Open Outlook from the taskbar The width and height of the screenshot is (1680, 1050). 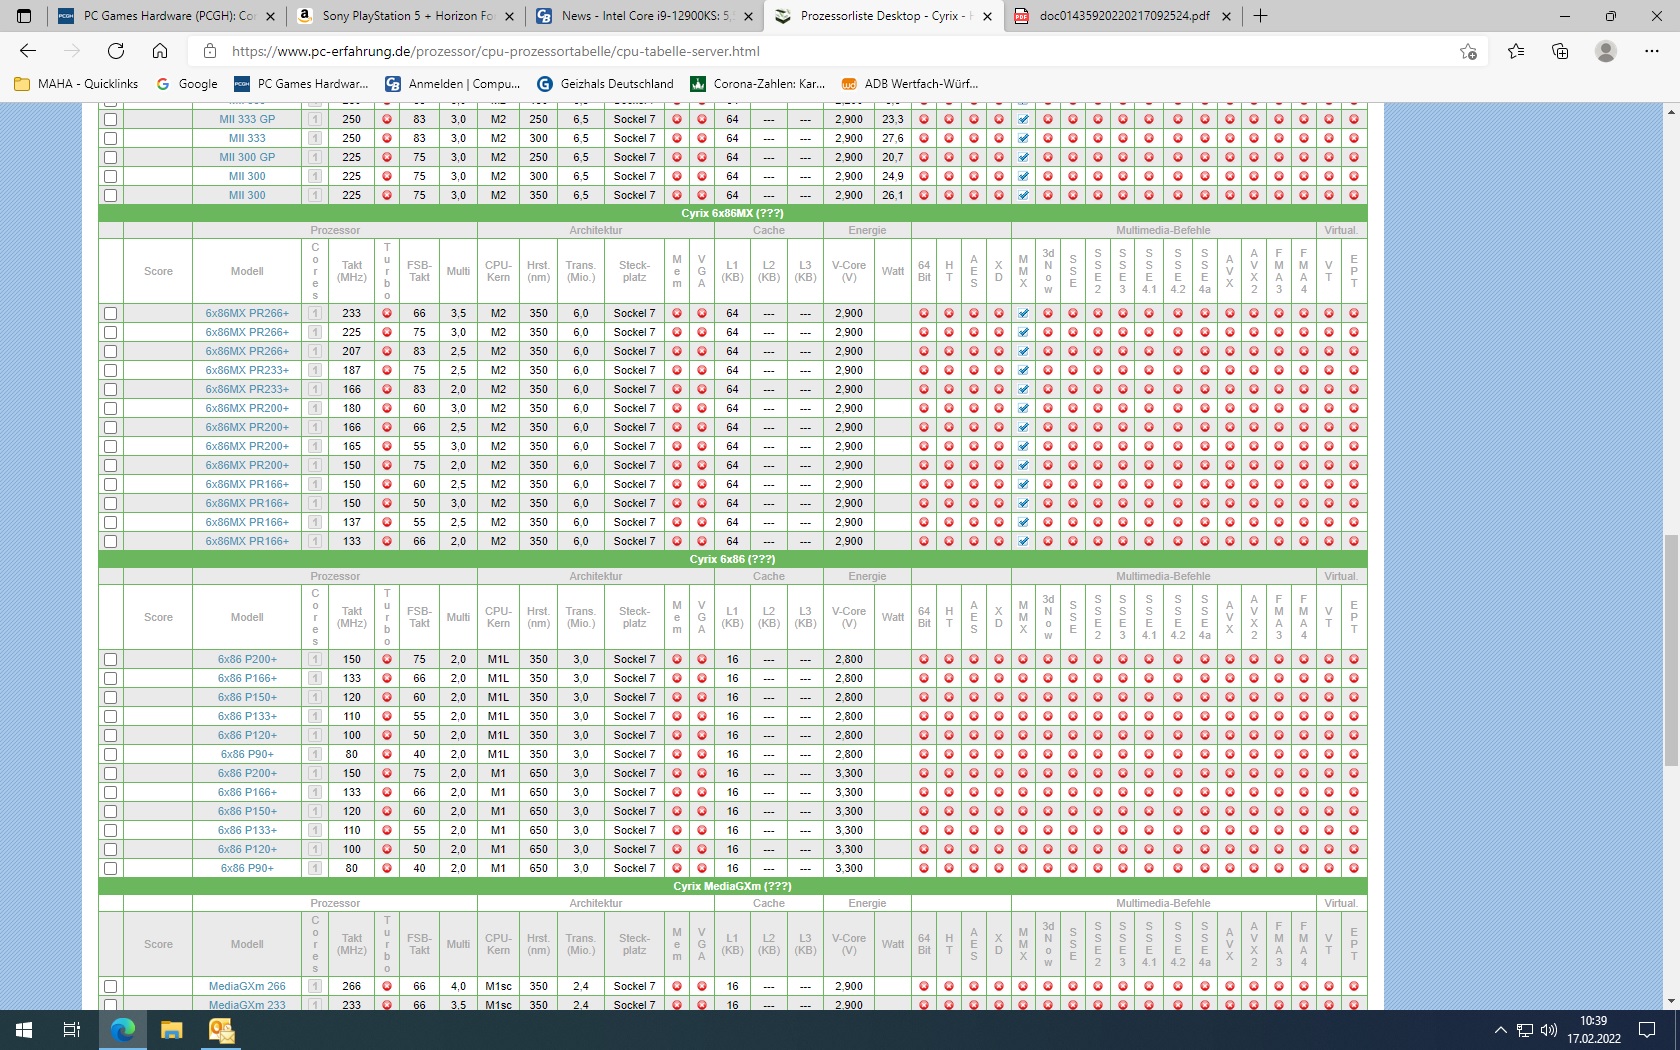pyautogui.click(x=221, y=1030)
